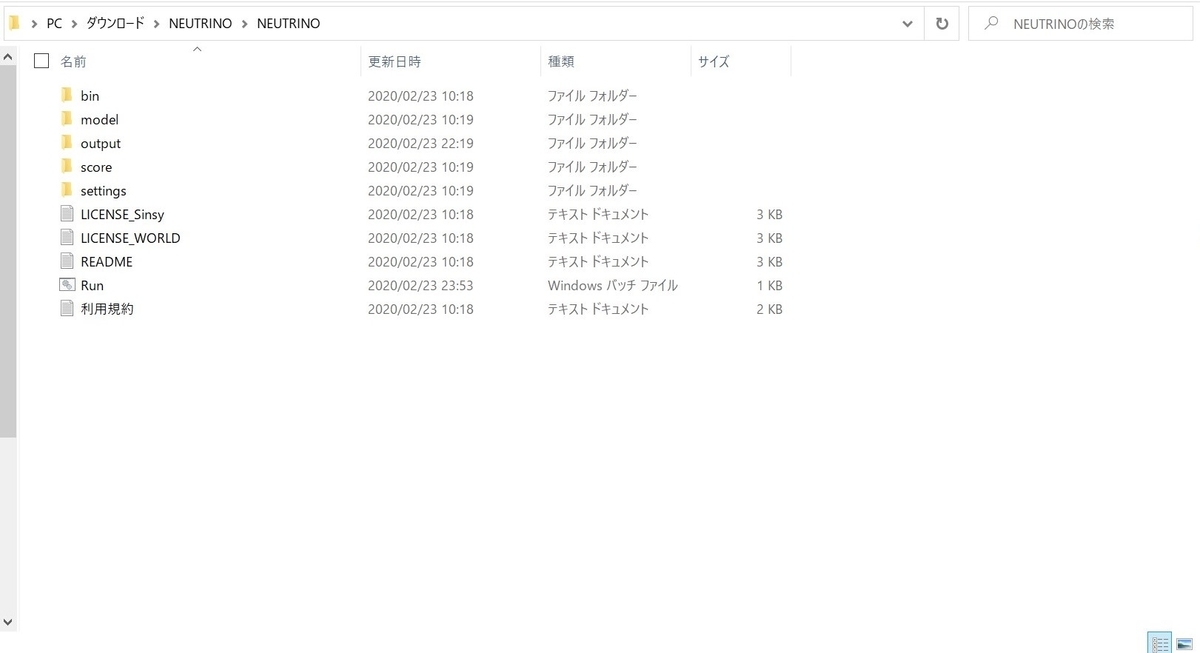Click the bin folder icon
Screen dimensions: 1200x653
pyautogui.click(x=67, y=95)
